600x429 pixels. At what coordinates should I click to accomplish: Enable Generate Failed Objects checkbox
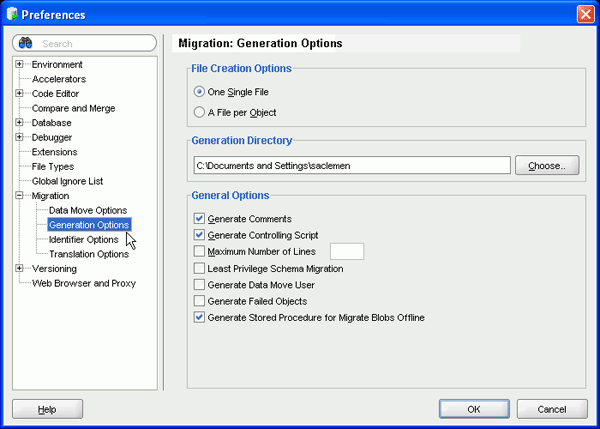(x=200, y=301)
